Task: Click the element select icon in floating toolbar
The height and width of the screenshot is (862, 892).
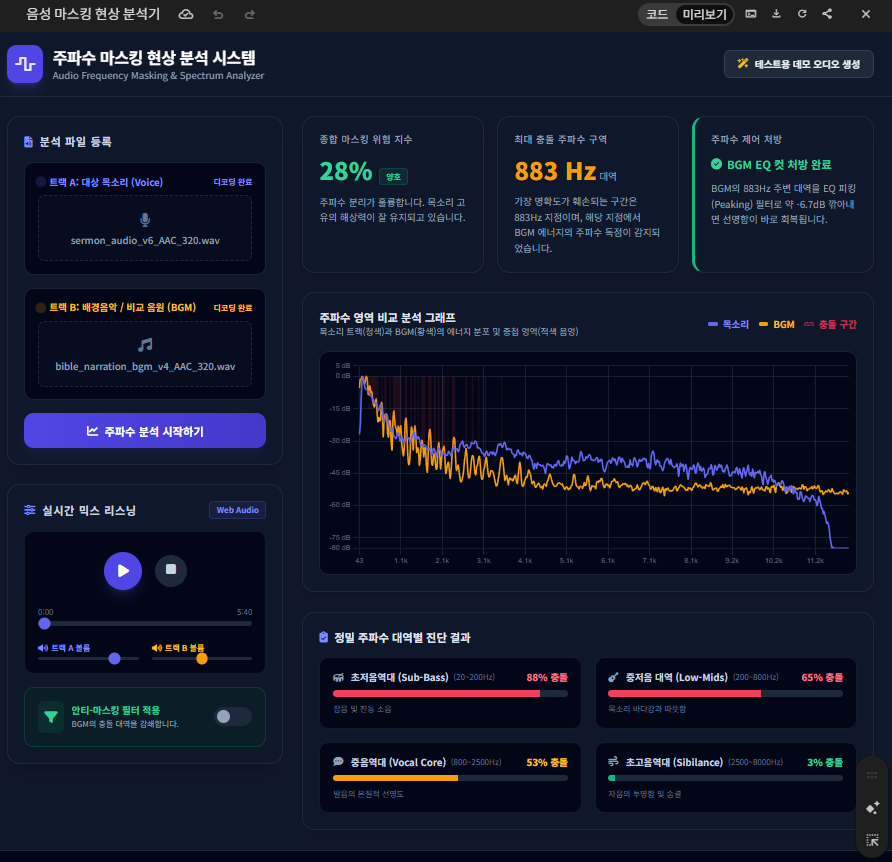Action: 872,840
